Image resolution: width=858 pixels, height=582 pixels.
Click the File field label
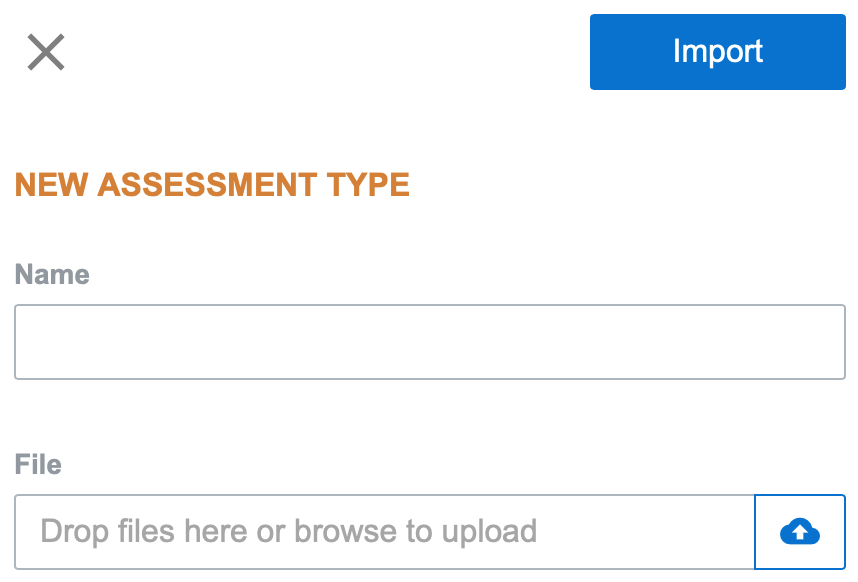pyautogui.click(x=38, y=465)
